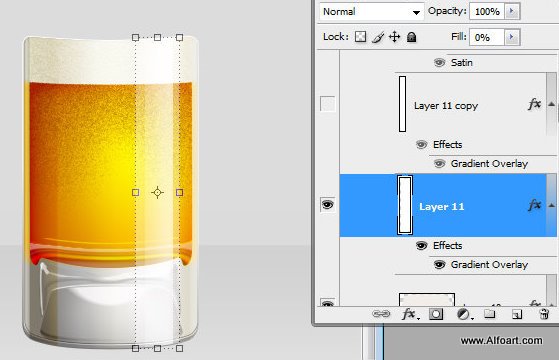The width and height of the screenshot is (559, 360).
Task: Click the top-middle transform handle
Action: click(157, 37)
